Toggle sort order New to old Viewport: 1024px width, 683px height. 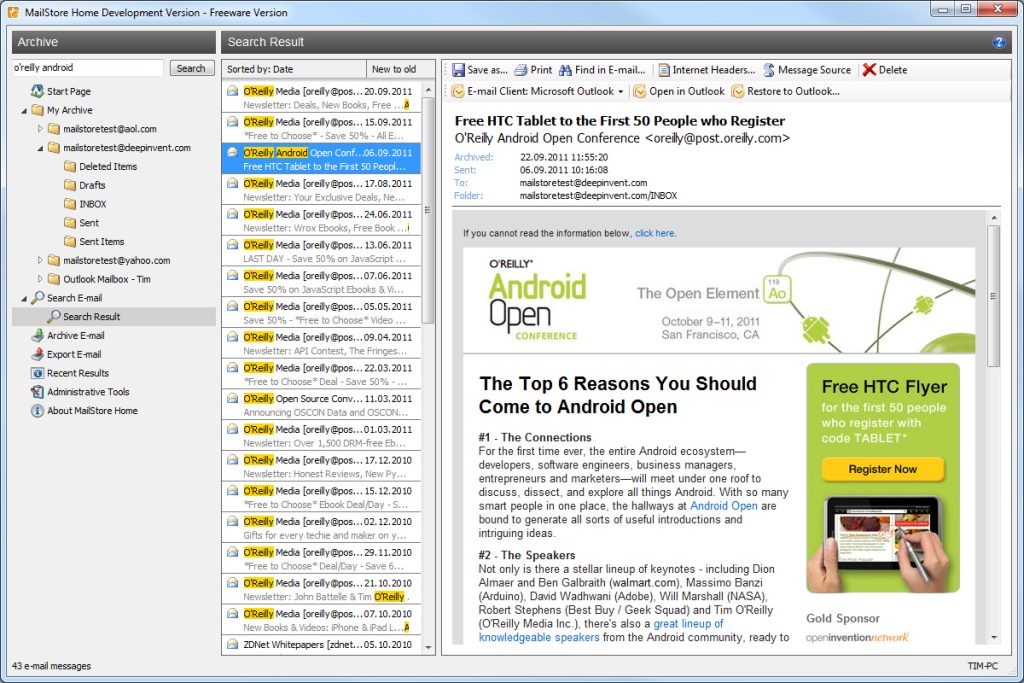click(x=395, y=69)
